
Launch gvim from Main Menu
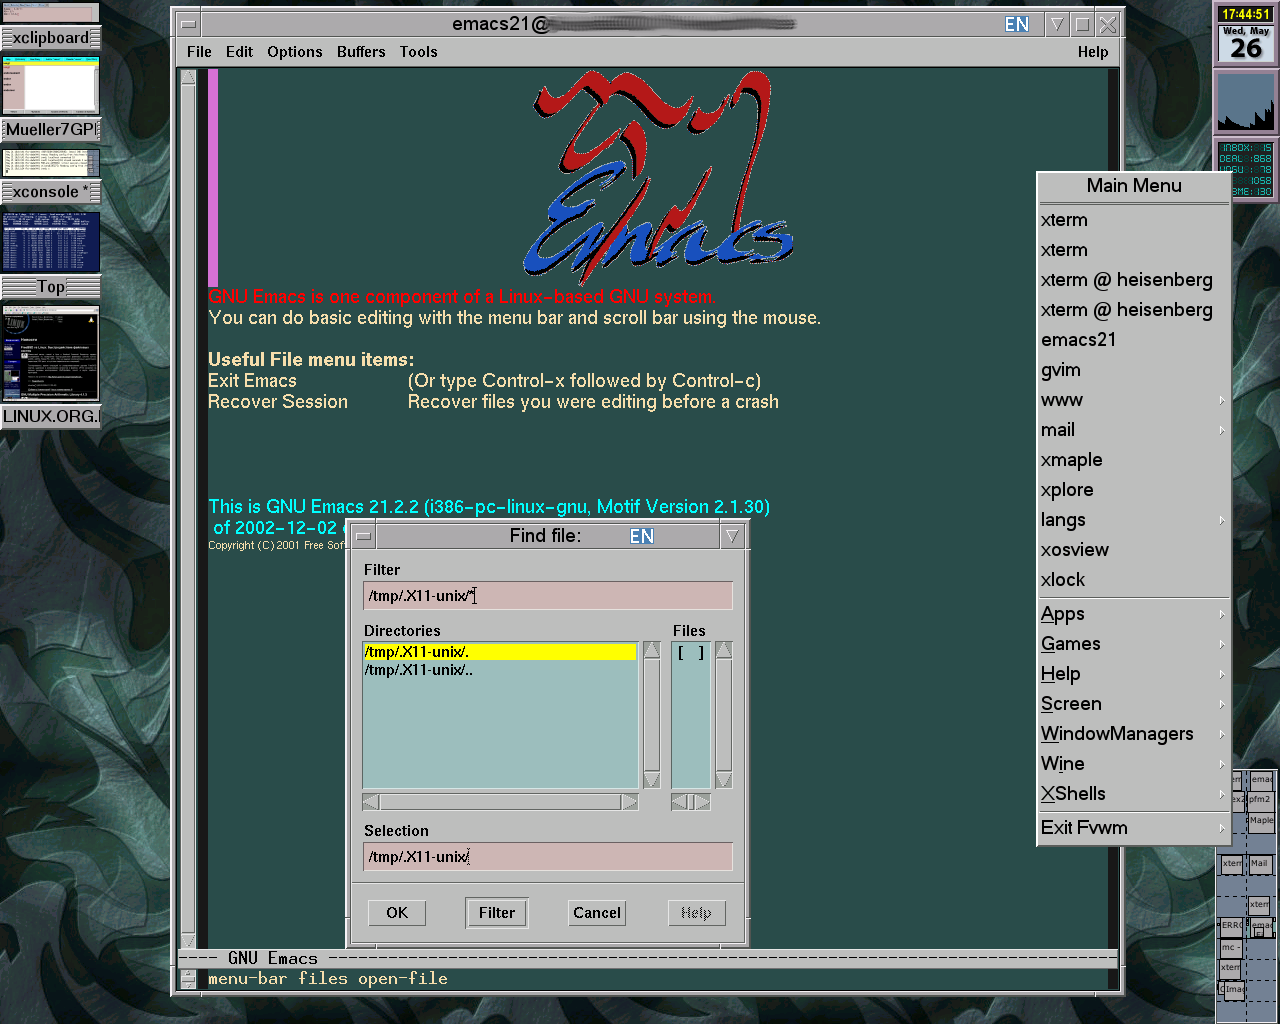1133,370
